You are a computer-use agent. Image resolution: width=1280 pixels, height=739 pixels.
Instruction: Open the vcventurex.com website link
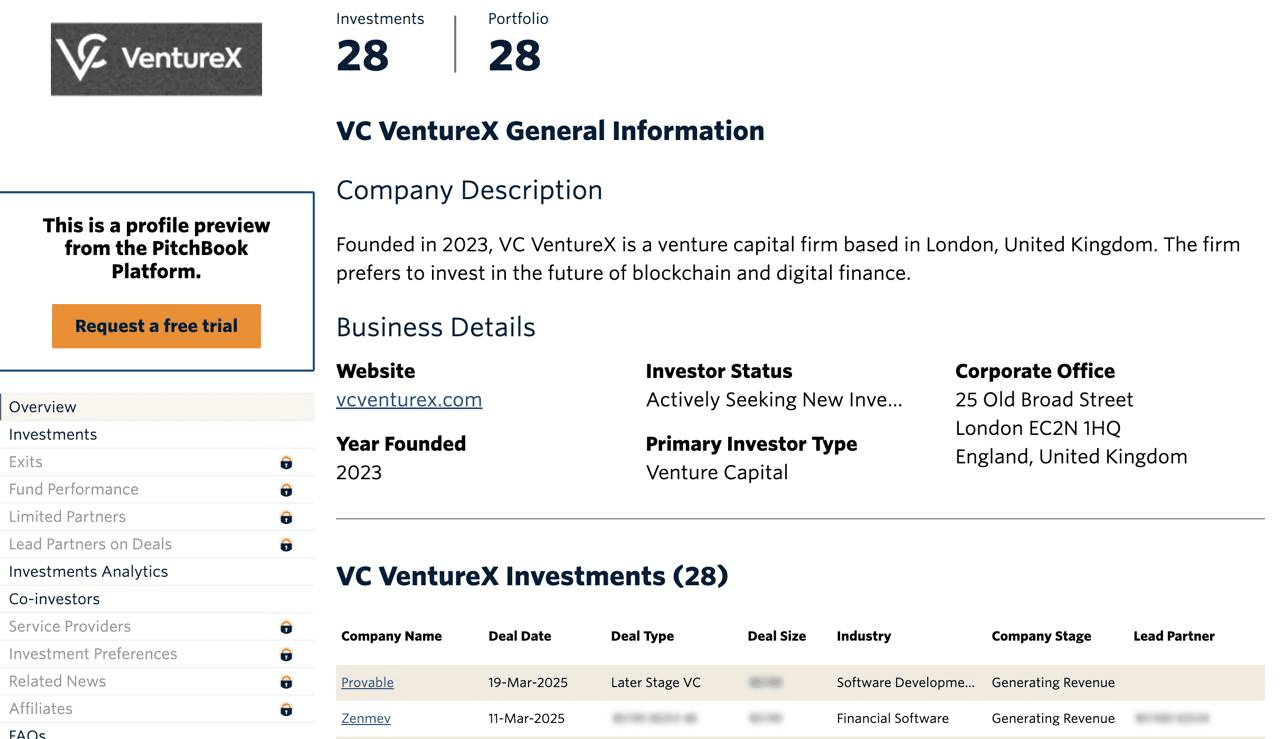click(x=409, y=400)
